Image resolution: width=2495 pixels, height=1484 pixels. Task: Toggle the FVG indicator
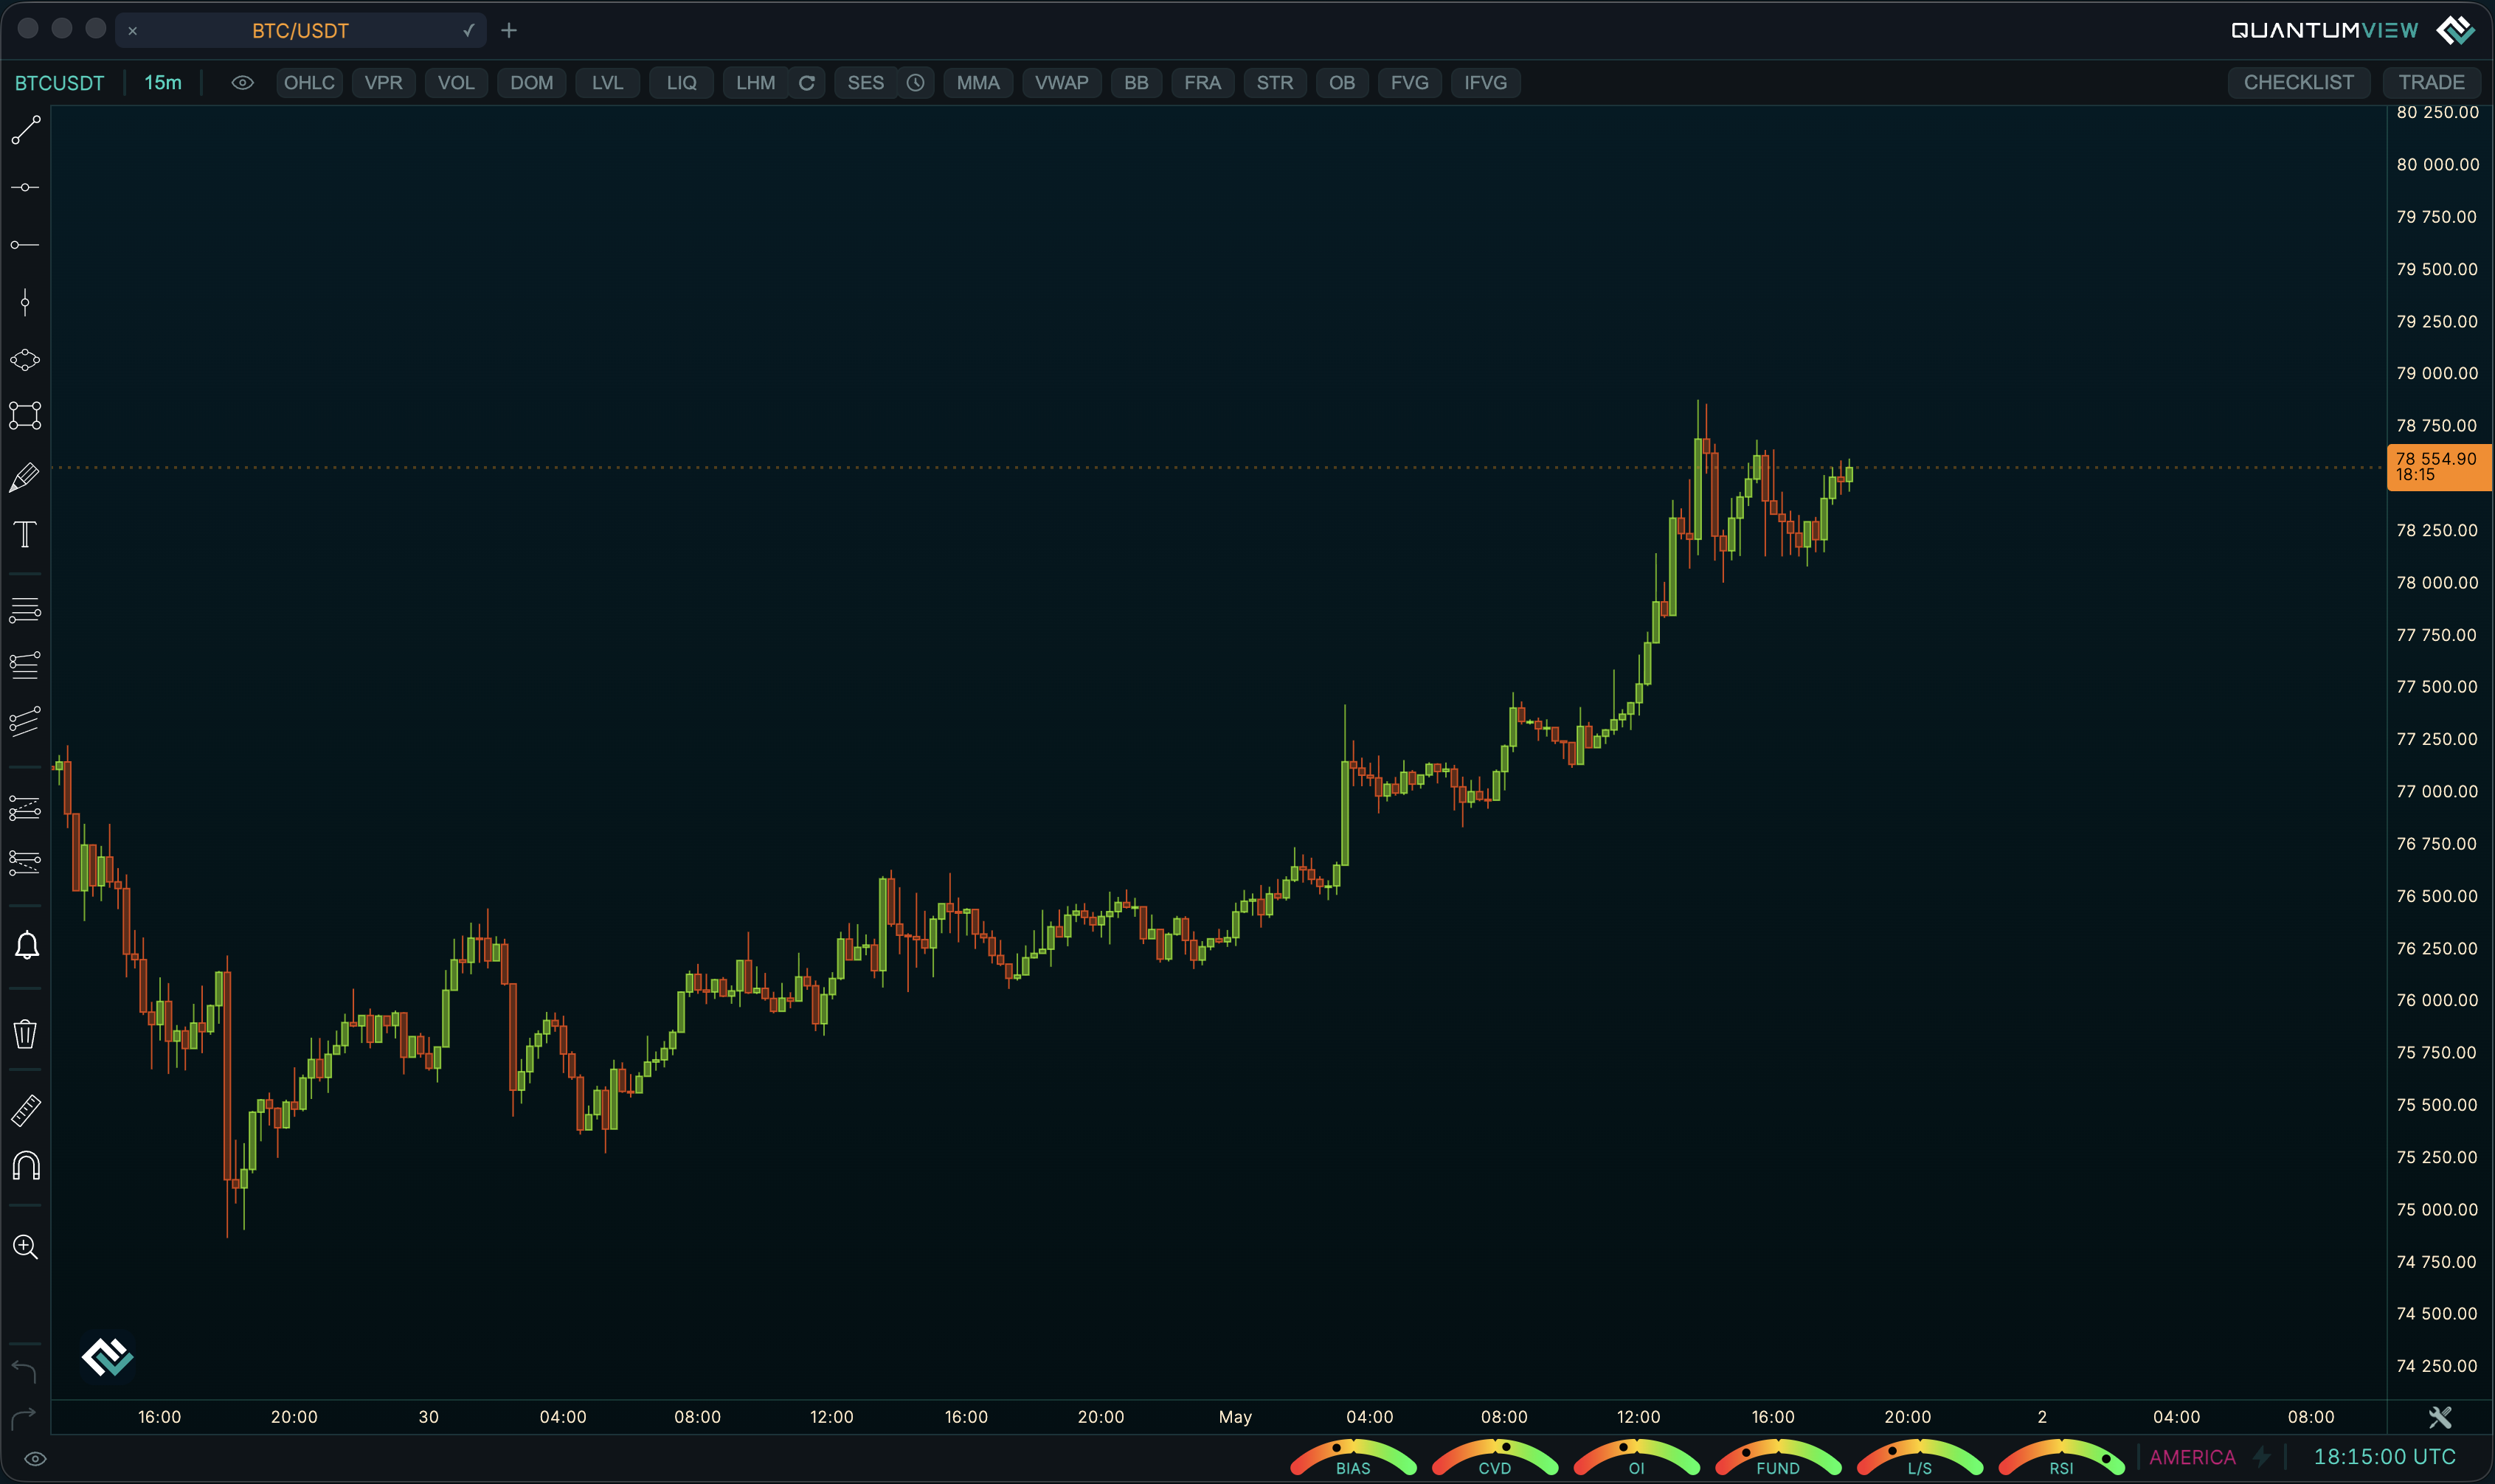click(x=1409, y=83)
